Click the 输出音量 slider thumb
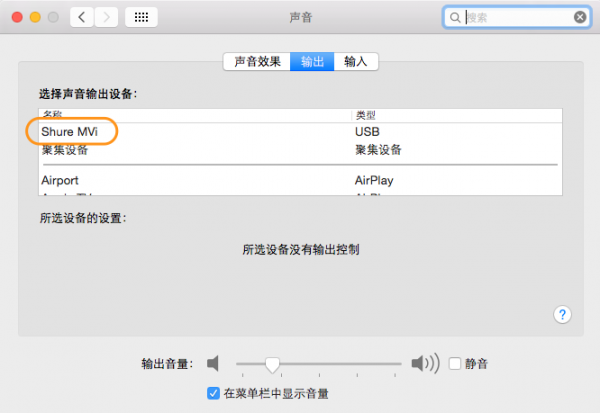Screen dimensions: 600x413 (272, 365)
